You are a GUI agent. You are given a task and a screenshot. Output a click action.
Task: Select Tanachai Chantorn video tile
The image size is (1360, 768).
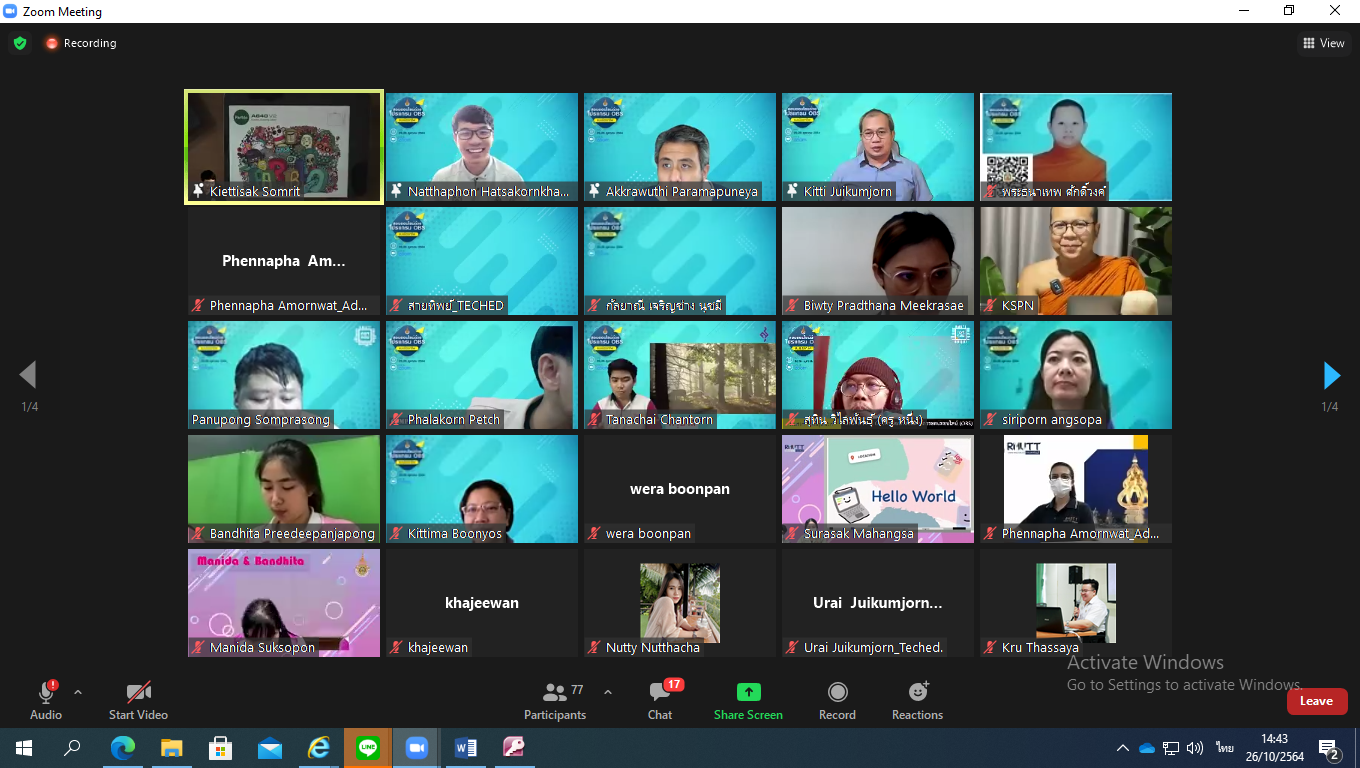[680, 375]
